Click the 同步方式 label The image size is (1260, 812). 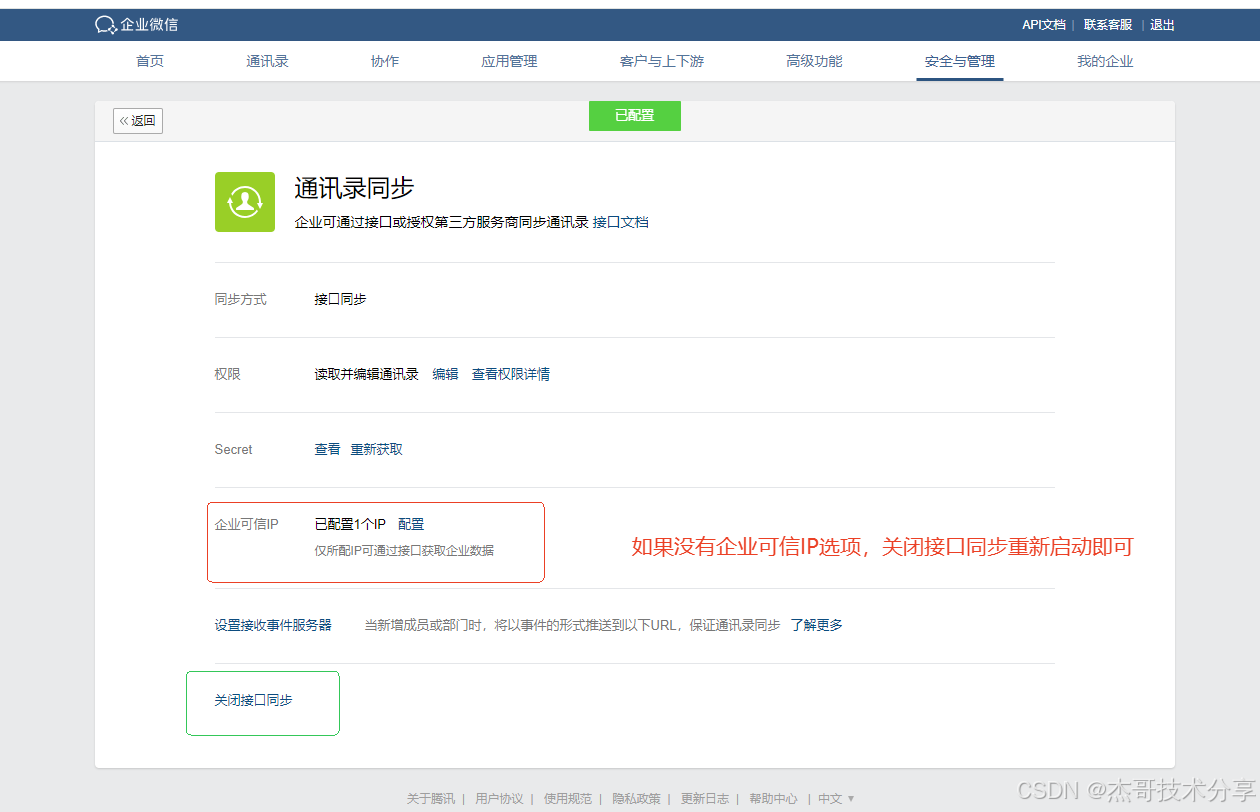tap(240, 299)
